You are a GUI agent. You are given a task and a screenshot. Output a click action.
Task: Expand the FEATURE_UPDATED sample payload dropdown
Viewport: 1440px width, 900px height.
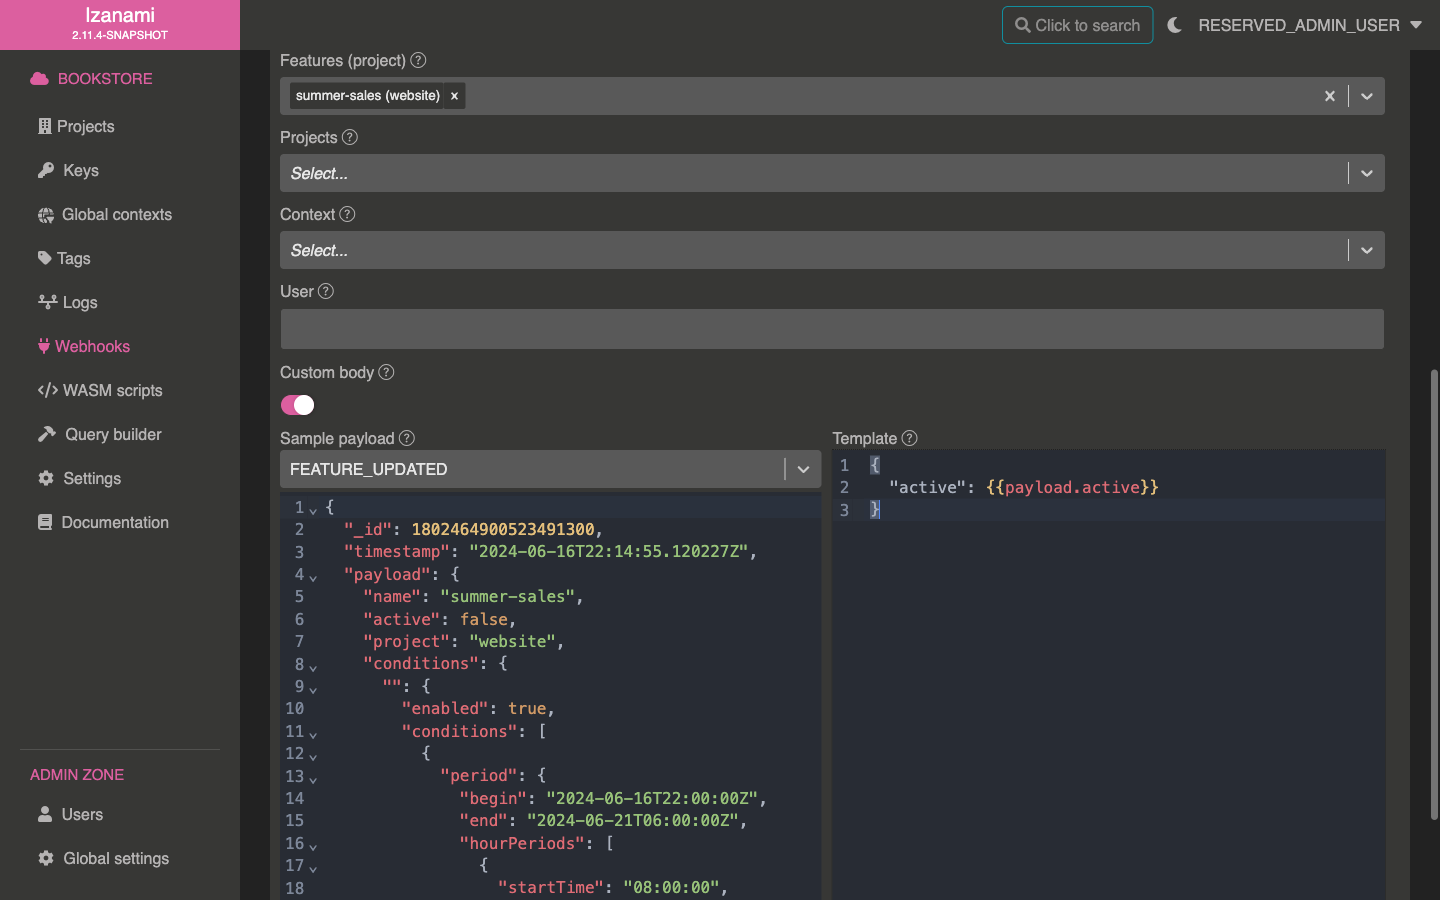(x=803, y=469)
